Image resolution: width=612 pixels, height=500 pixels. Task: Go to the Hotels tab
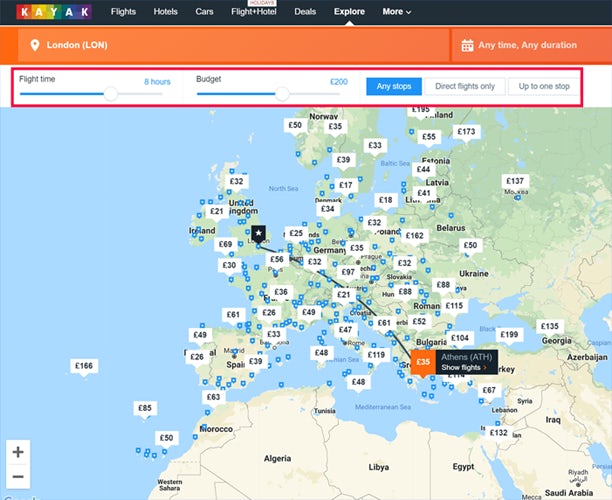coord(166,12)
